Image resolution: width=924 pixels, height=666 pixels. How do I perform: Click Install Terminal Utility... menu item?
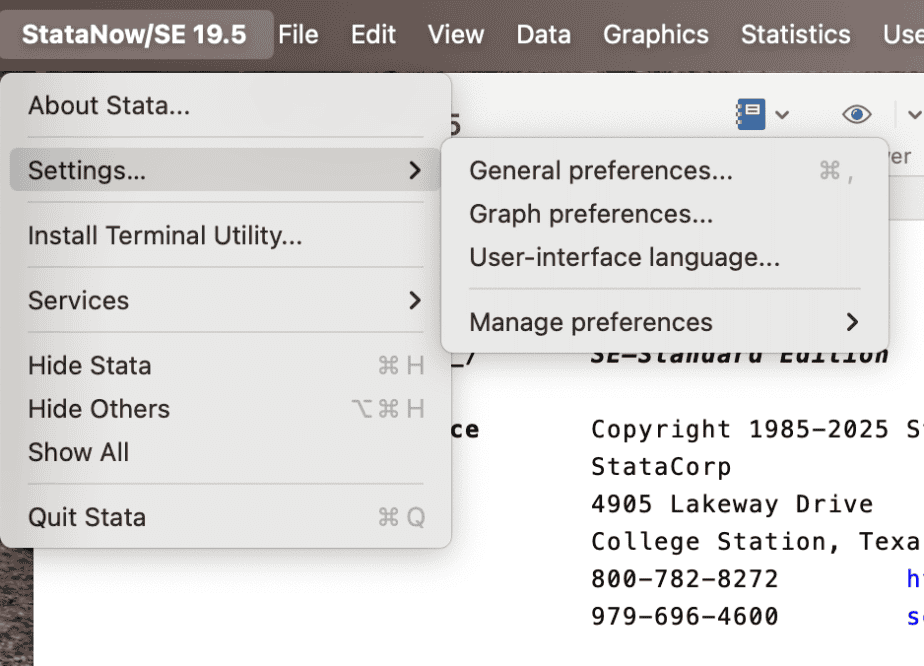click(x=165, y=236)
